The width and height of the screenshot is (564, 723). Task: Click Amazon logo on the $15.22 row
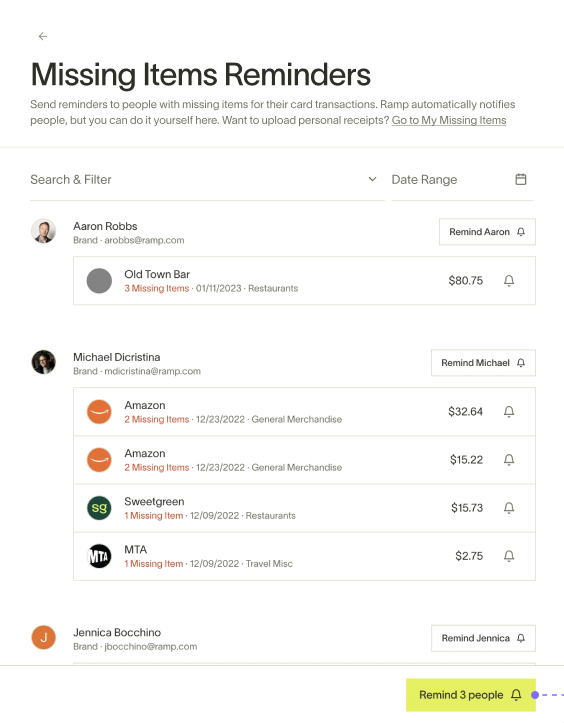[99, 460]
